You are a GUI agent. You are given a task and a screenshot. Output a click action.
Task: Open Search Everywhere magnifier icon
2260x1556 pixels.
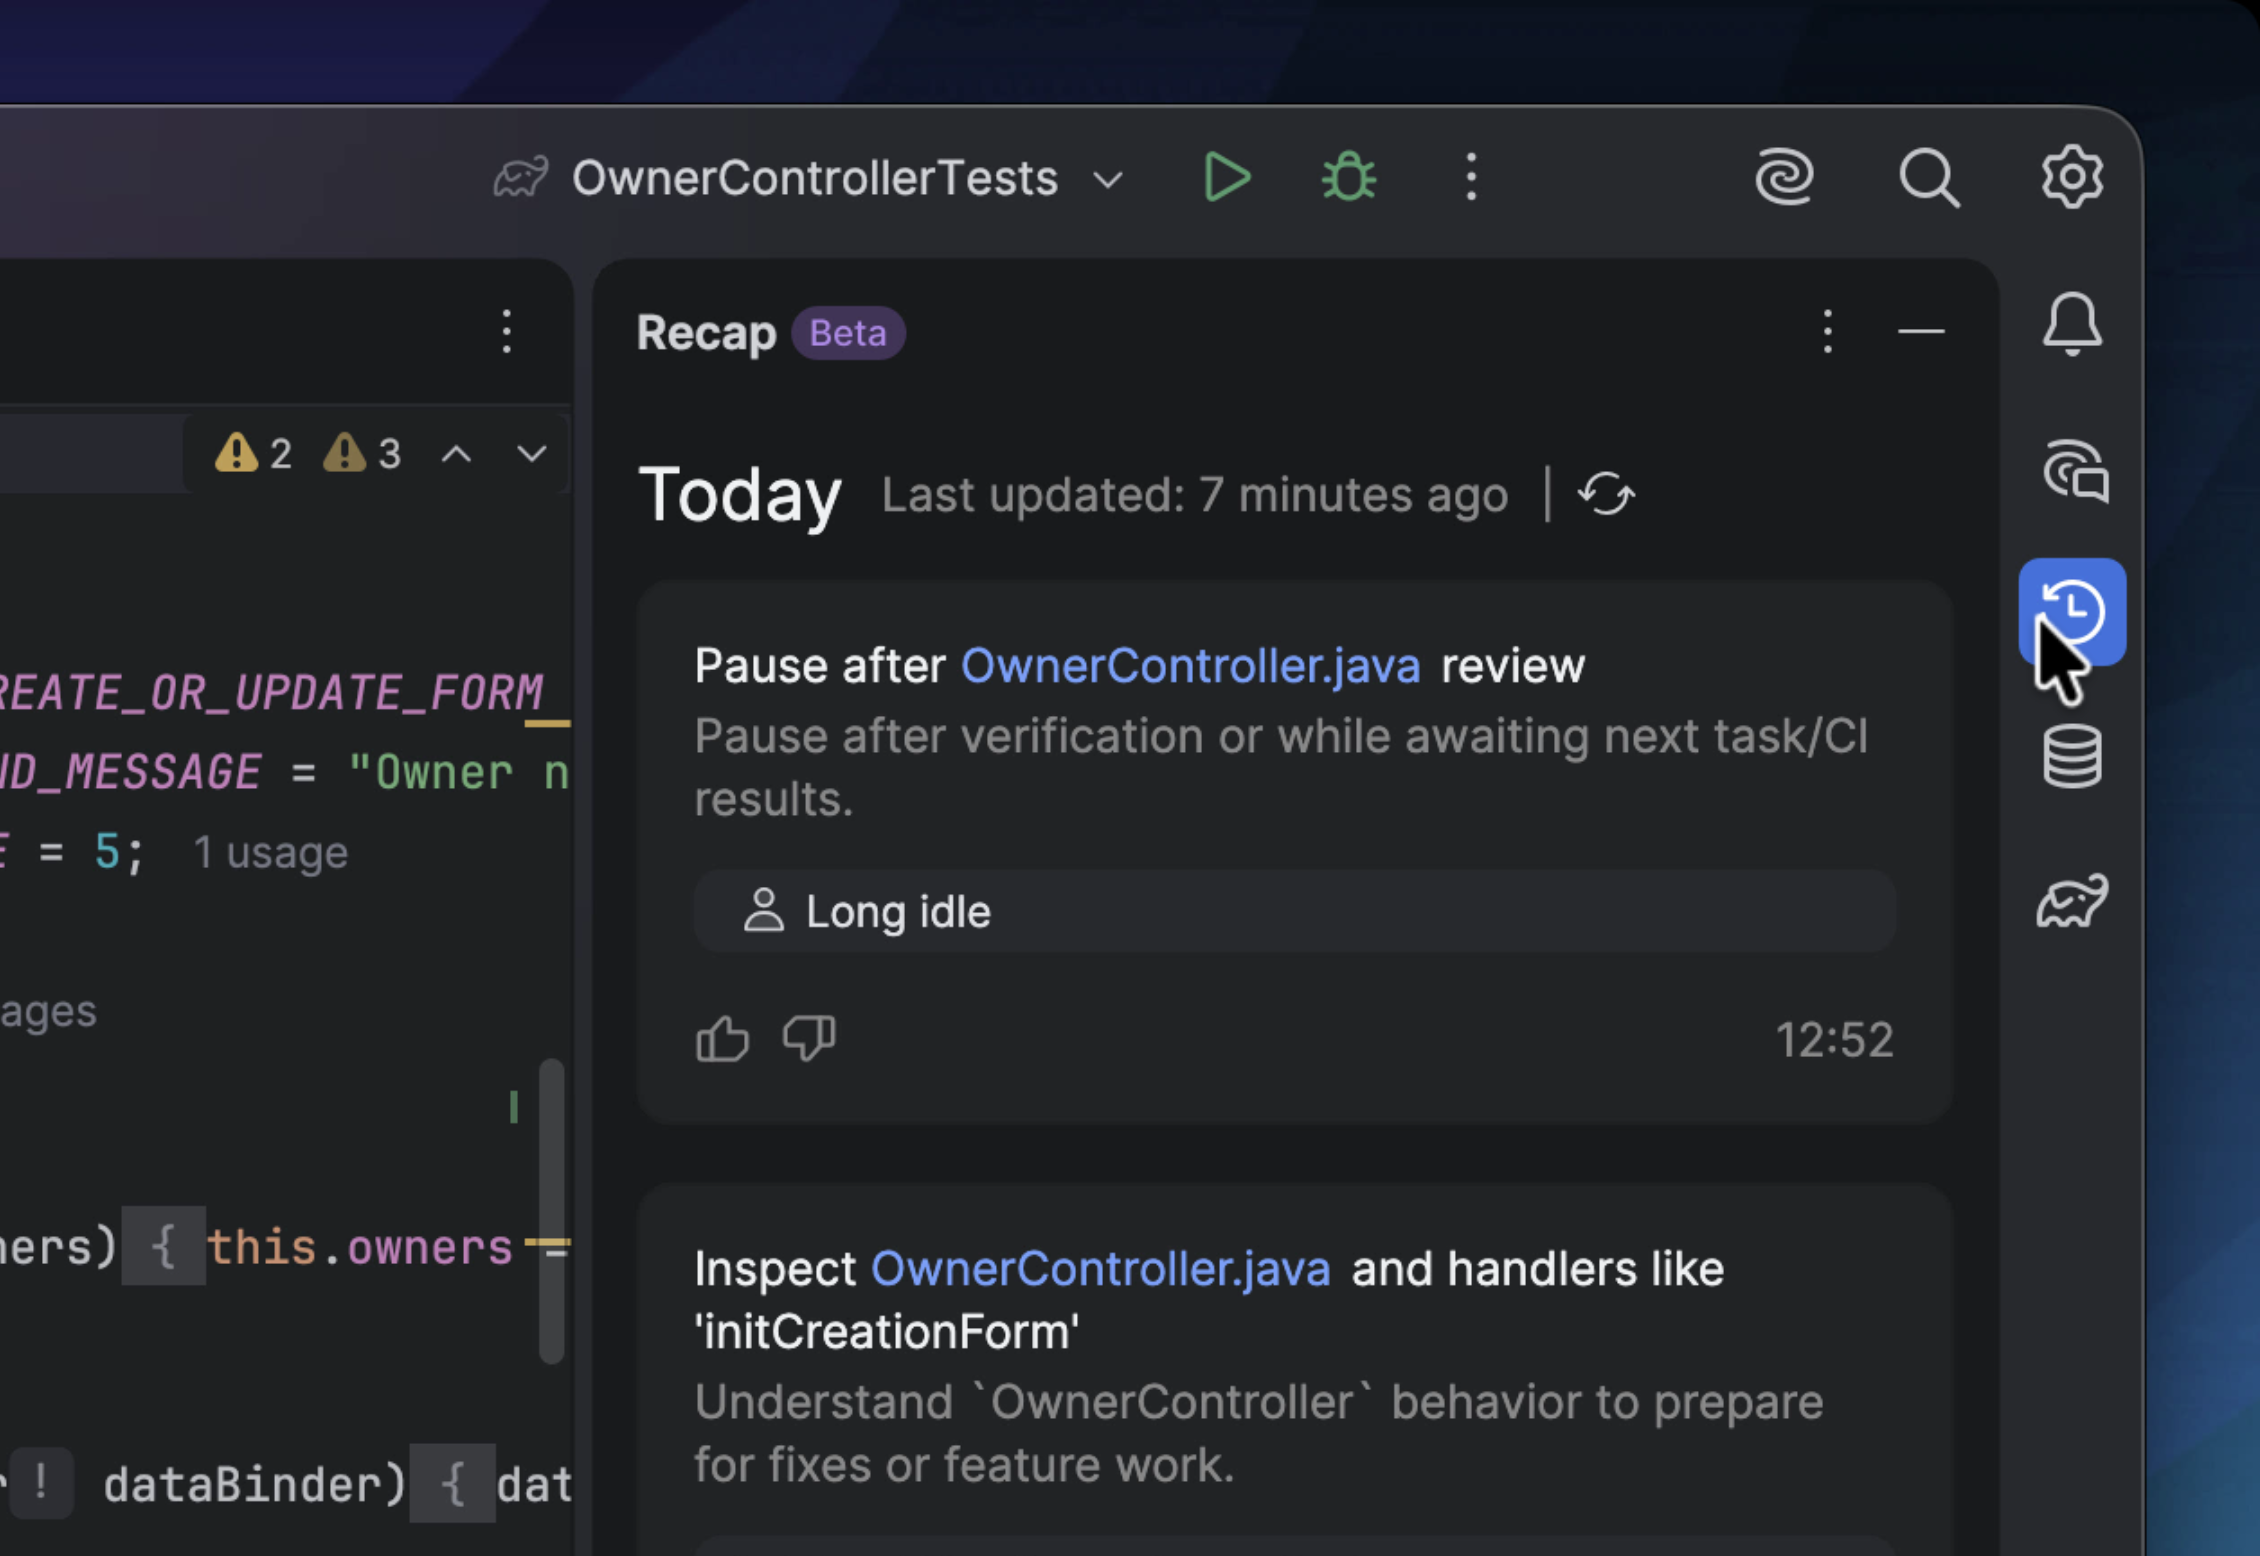tap(1928, 178)
